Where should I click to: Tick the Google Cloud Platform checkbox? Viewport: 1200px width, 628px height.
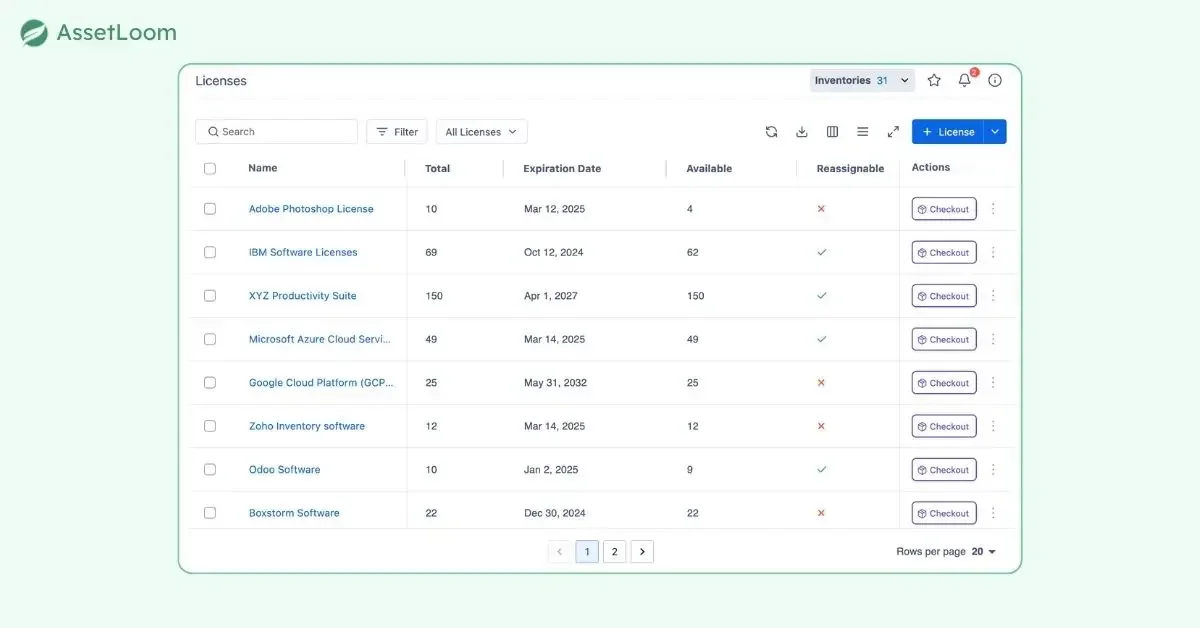(x=210, y=383)
